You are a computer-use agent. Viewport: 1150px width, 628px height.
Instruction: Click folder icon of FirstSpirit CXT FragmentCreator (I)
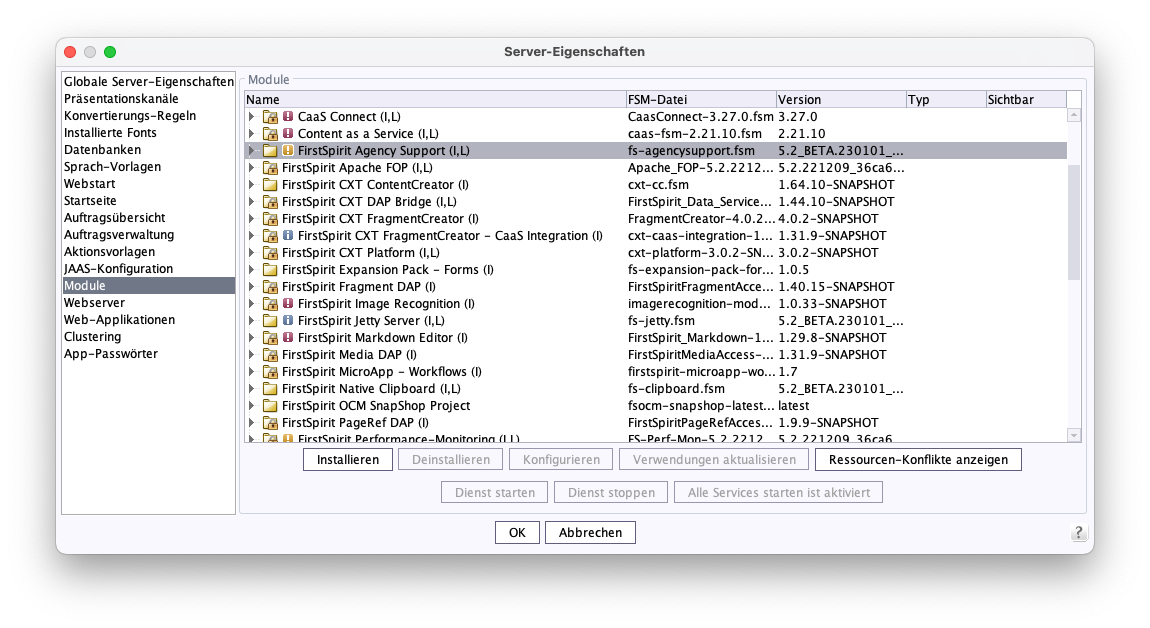[270, 218]
